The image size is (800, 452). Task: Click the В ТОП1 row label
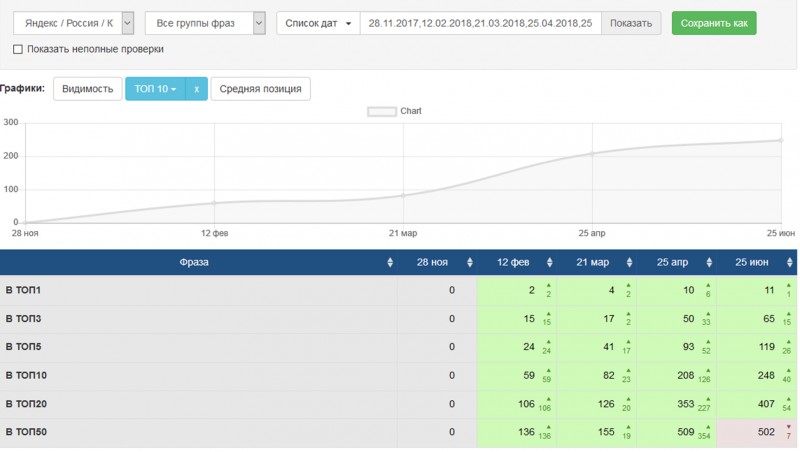(23, 290)
